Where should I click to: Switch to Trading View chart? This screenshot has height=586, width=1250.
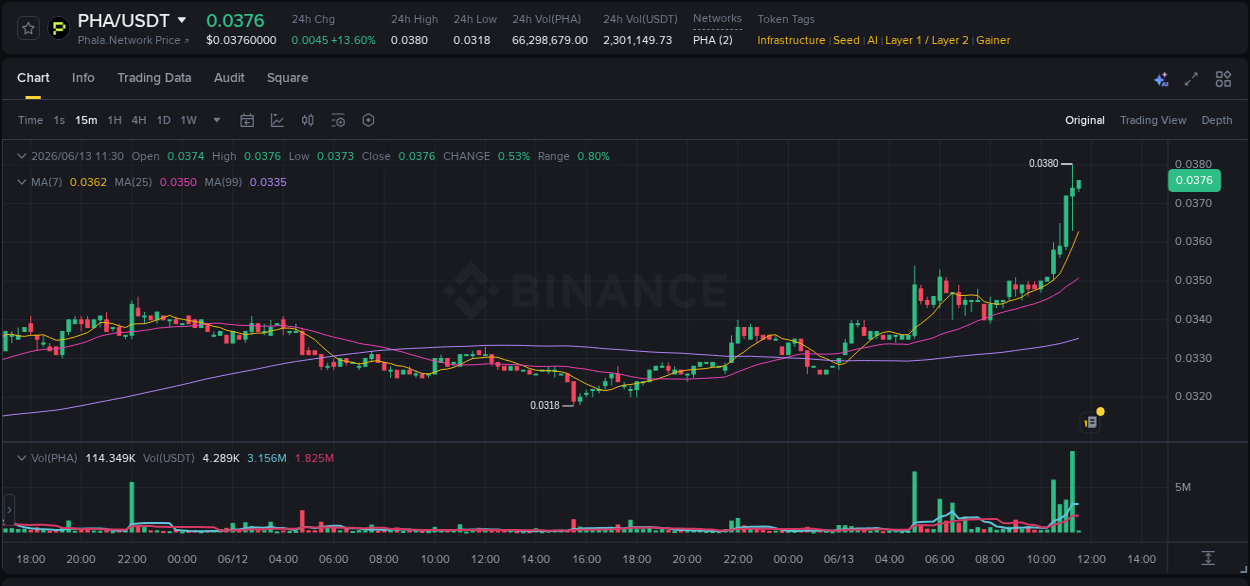[1153, 120]
